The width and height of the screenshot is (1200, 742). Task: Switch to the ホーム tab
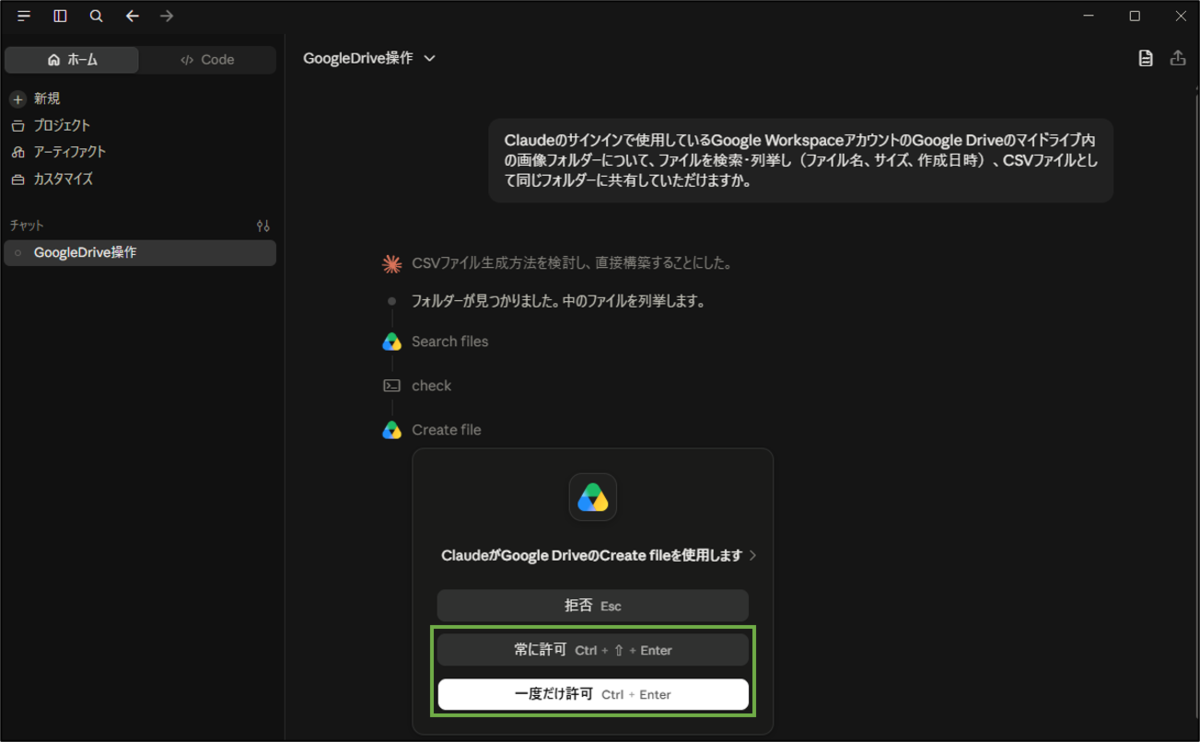pyautogui.click(x=72, y=60)
